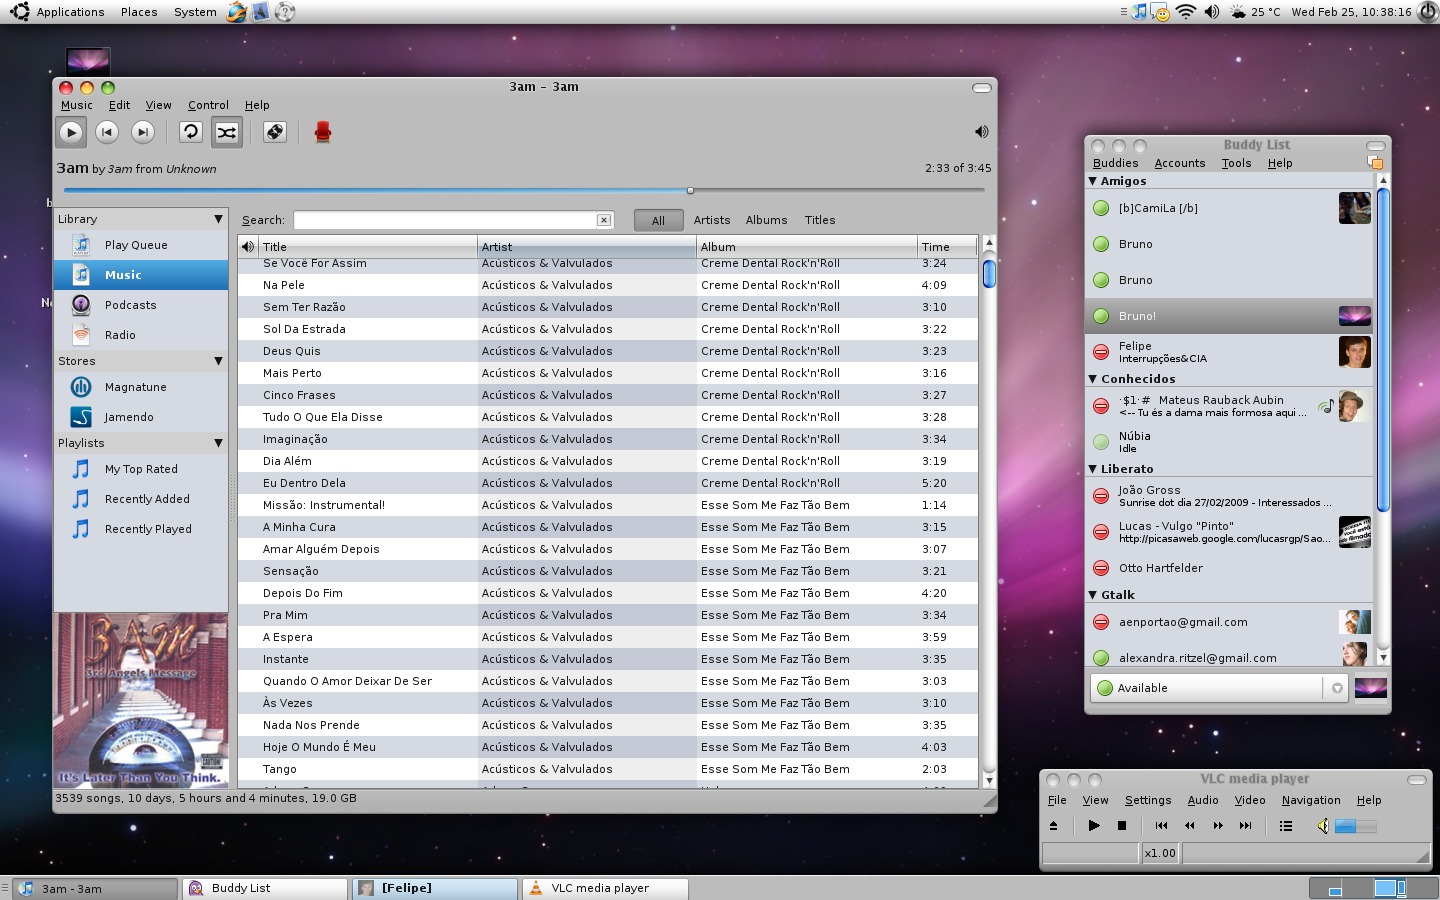Viewport: 1440px width, 900px height.
Task: Click VLC previous track button
Action: (x=1161, y=826)
